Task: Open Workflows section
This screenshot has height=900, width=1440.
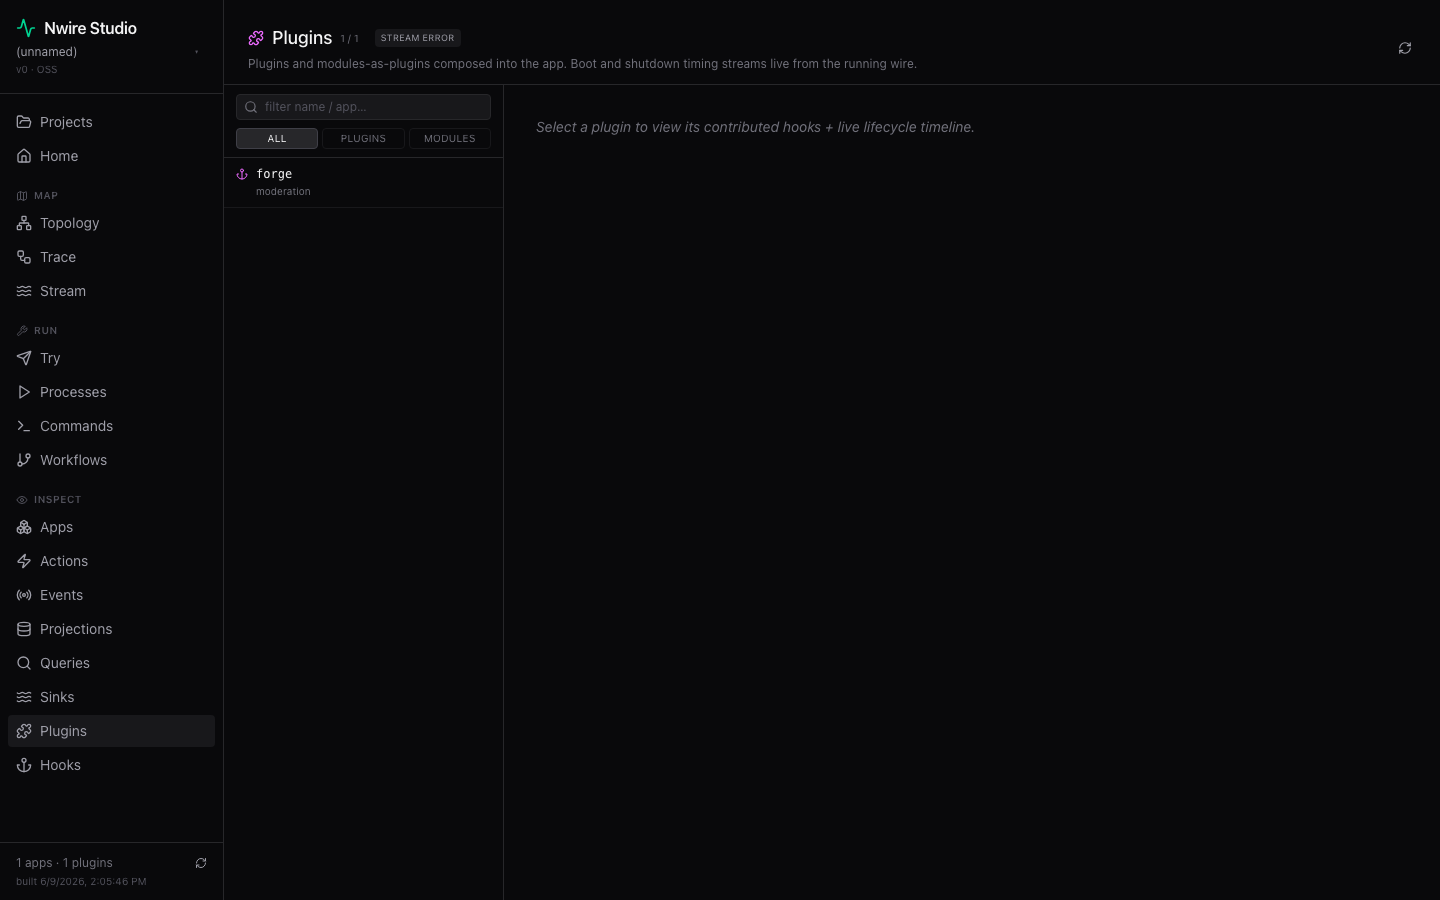Action: pos(111,460)
